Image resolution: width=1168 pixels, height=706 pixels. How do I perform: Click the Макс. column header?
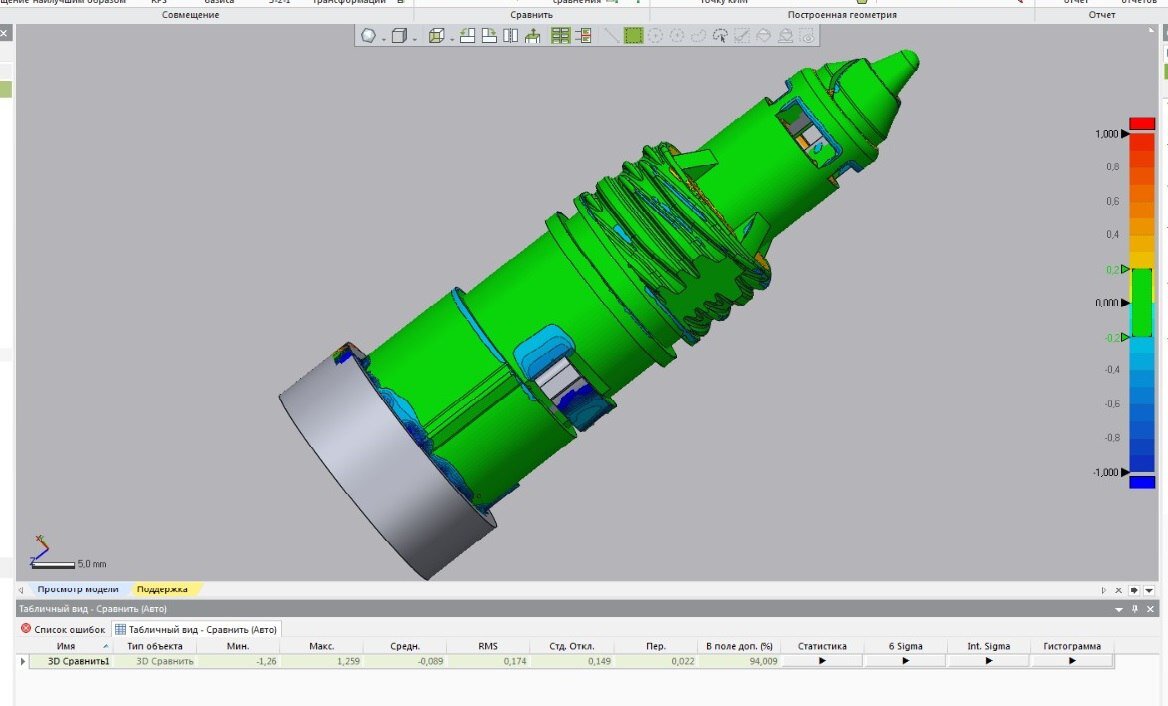coord(321,646)
